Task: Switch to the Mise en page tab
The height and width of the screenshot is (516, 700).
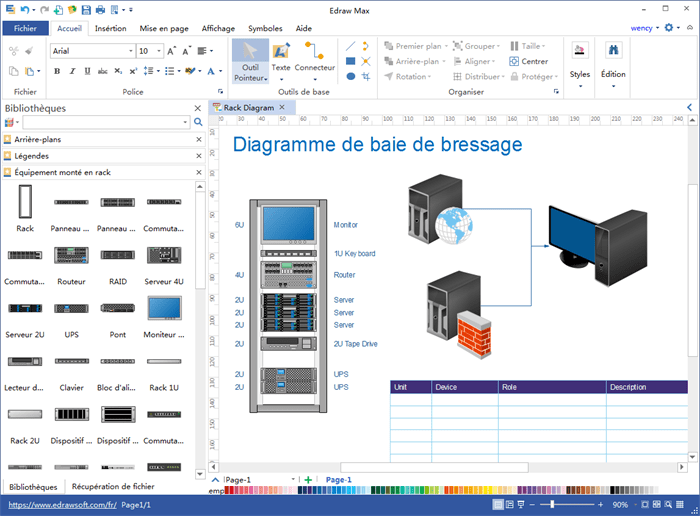Action: [x=164, y=28]
